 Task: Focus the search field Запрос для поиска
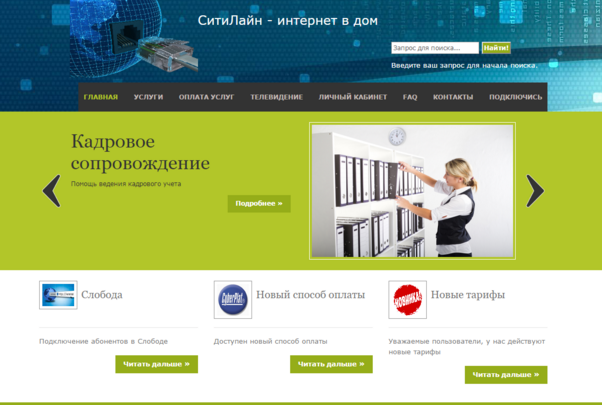[x=435, y=48]
